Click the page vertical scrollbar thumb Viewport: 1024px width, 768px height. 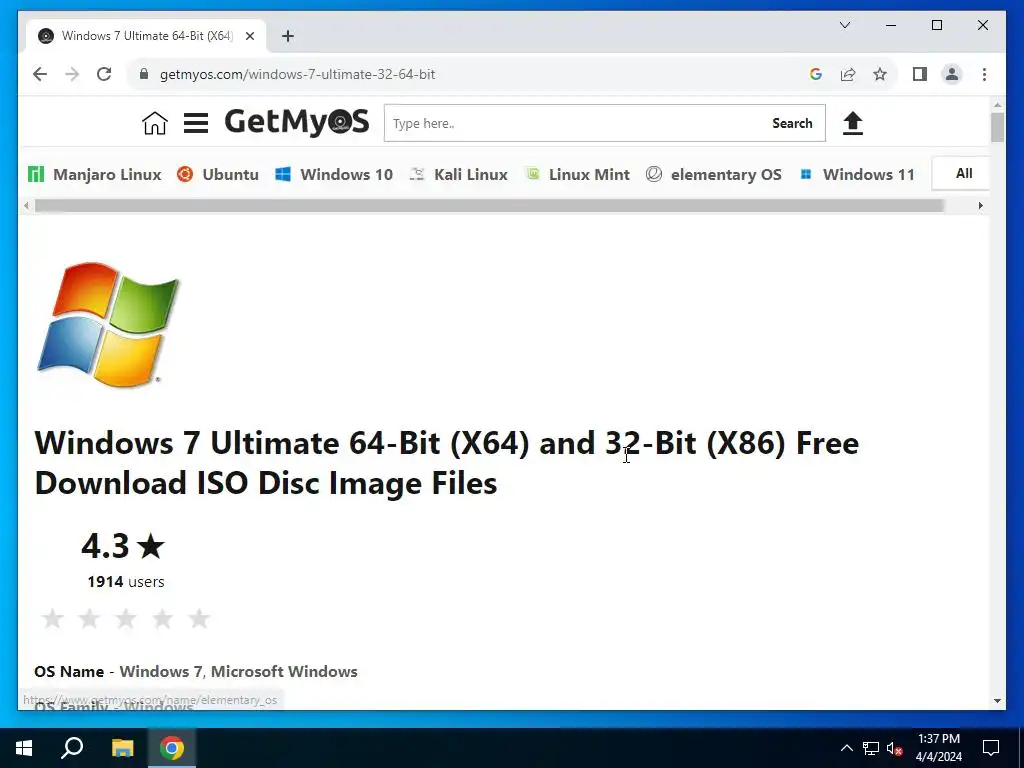(x=997, y=127)
